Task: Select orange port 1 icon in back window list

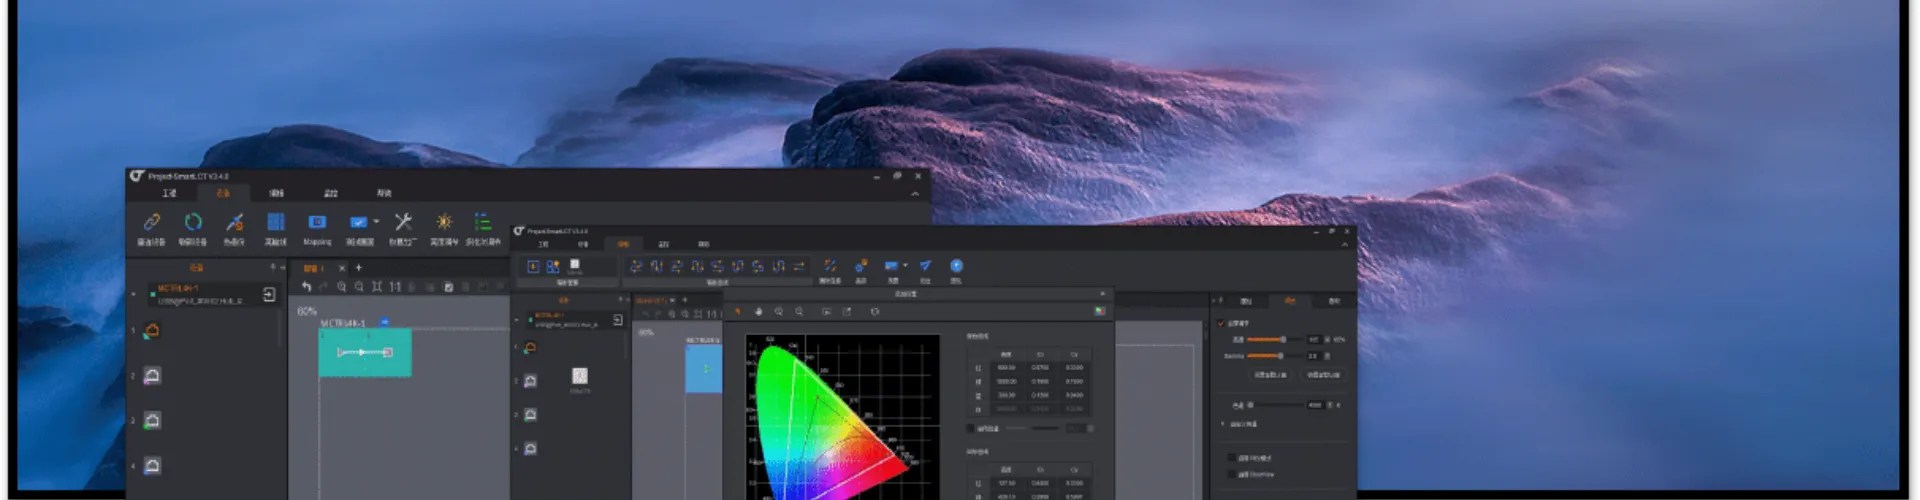Action: click(152, 331)
